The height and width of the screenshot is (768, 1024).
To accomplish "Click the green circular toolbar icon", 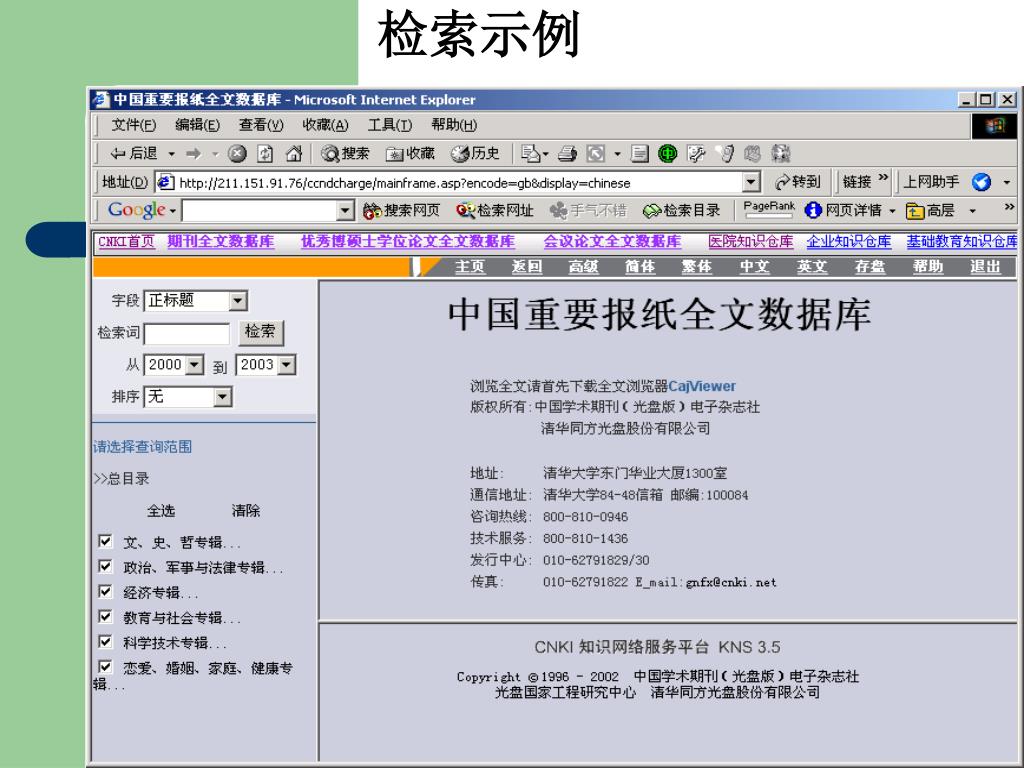I will (667, 153).
